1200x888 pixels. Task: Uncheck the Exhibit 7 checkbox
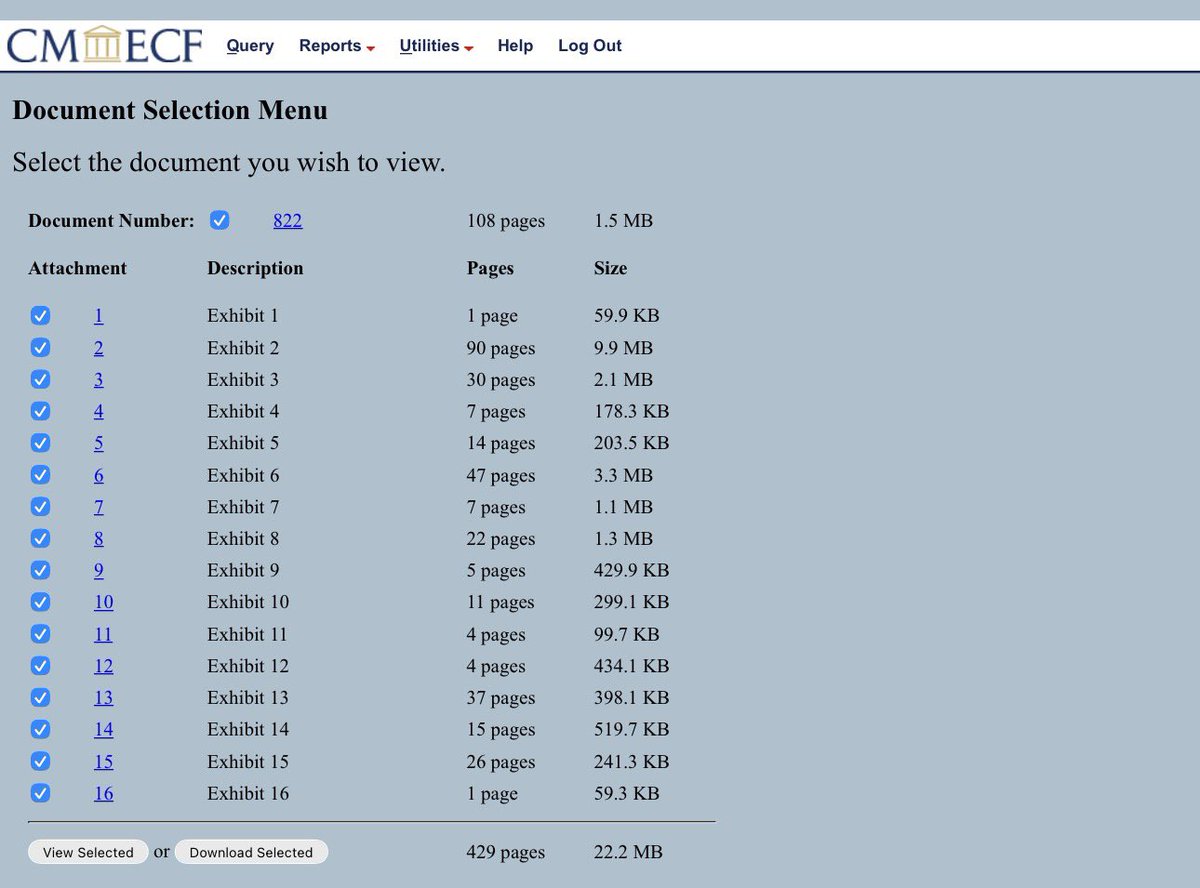[40, 507]
